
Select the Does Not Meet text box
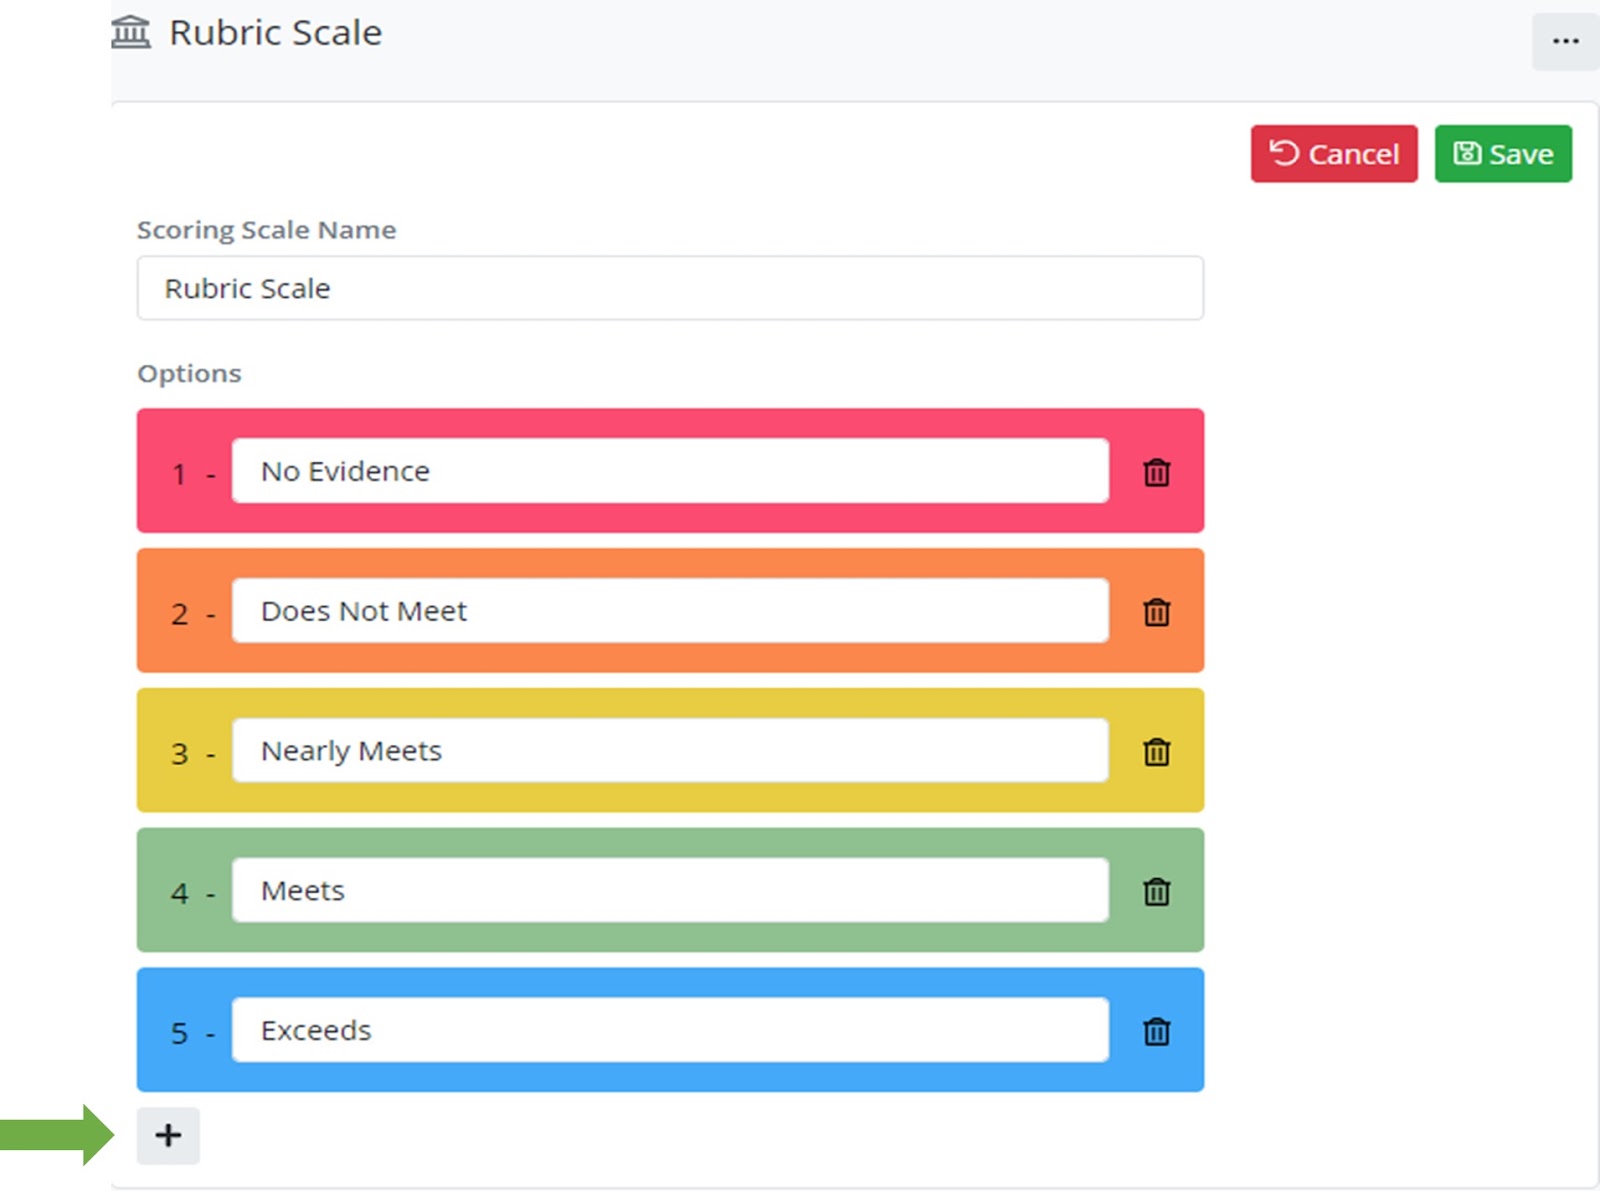669,611
